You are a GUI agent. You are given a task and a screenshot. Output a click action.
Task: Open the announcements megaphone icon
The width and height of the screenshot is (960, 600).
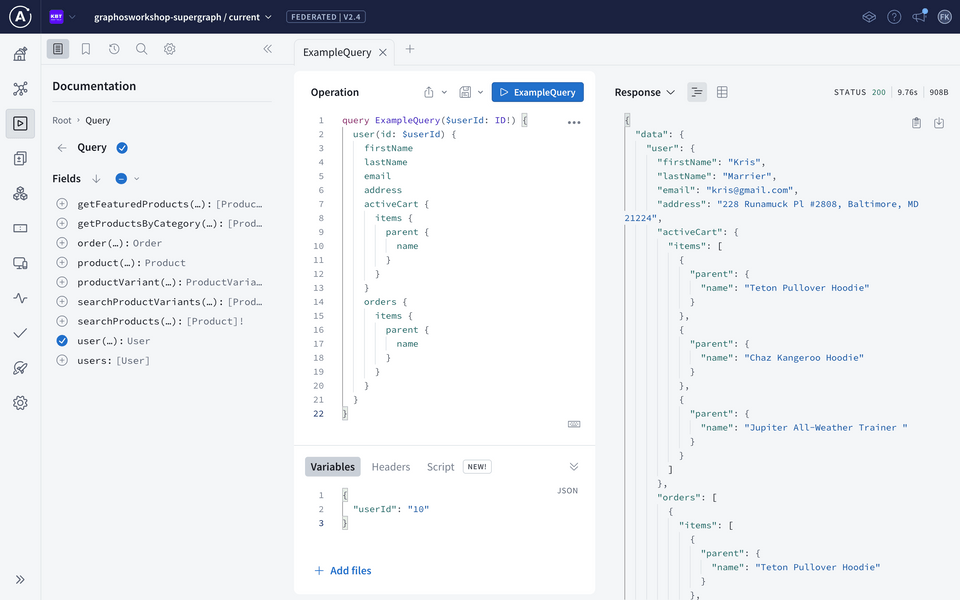[920, 17]
